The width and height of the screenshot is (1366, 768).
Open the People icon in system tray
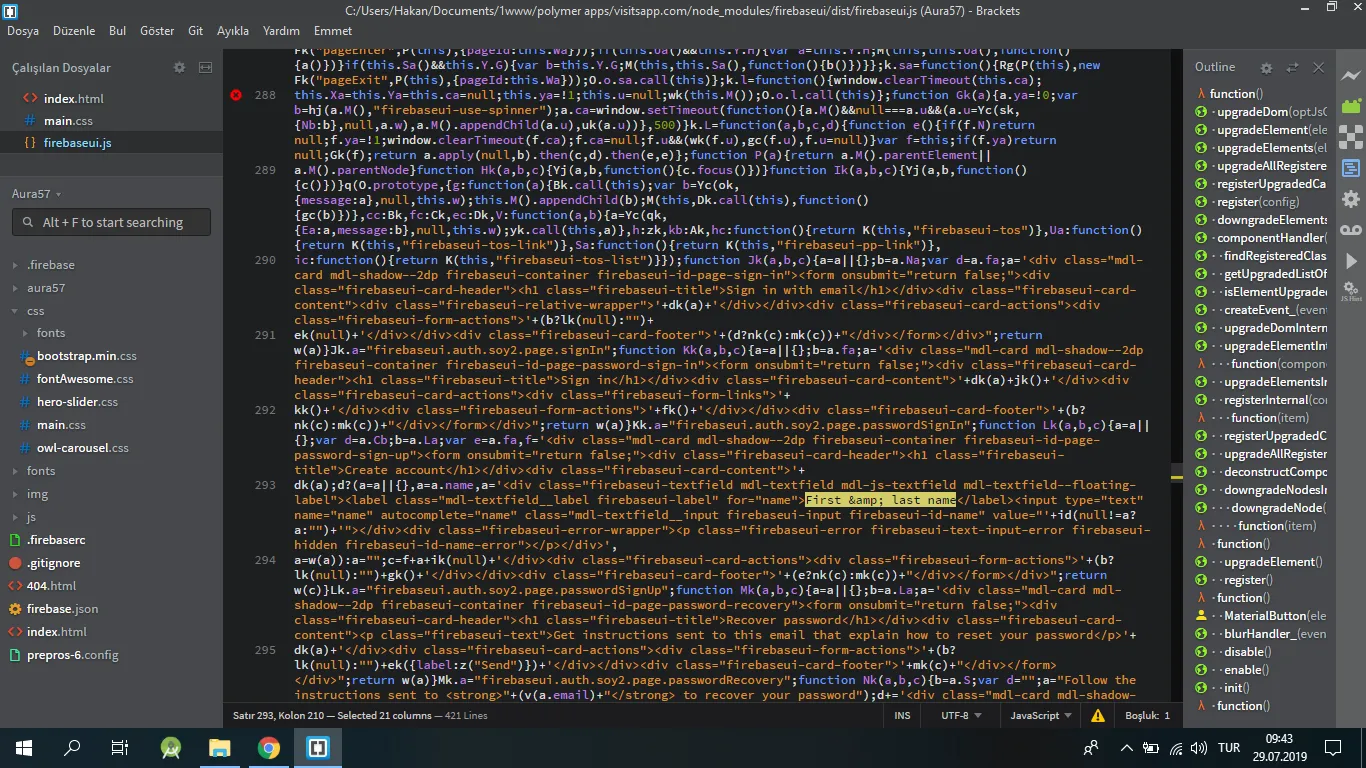click(1091, 747)
